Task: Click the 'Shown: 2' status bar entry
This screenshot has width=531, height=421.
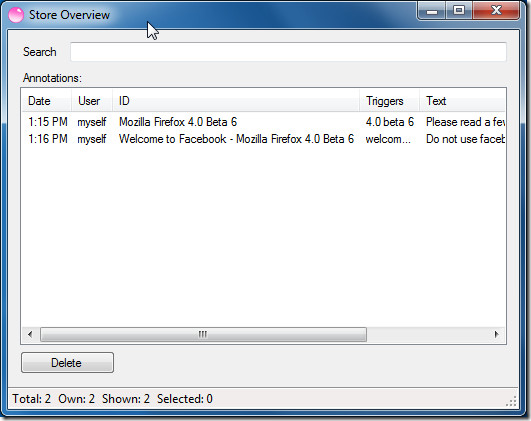Action: pos(126,399)
